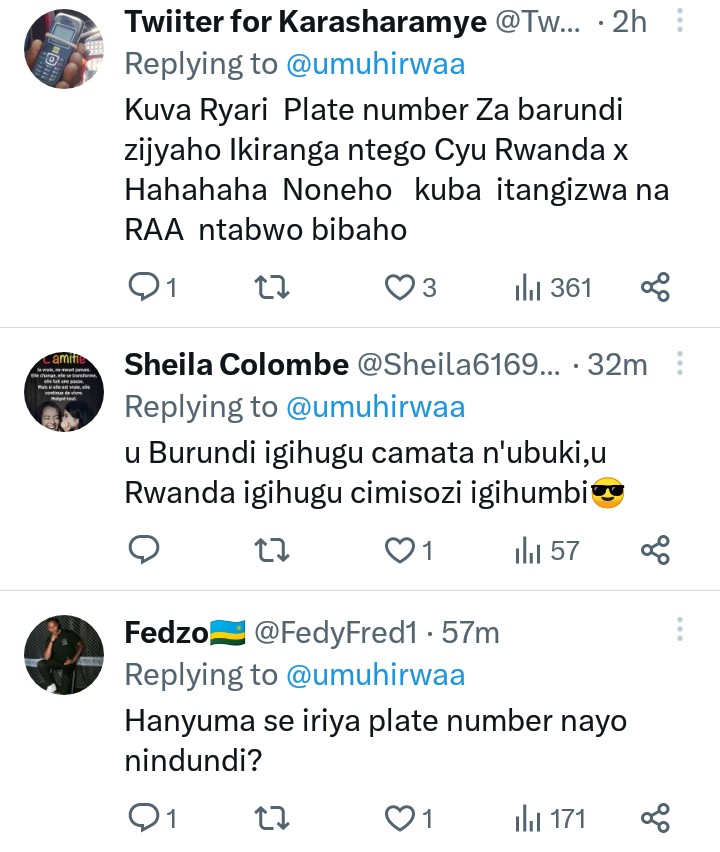Reply to Fedzo's plate number tweet
The width and height of the screenshot is (720, 852).
click(145, 819)
